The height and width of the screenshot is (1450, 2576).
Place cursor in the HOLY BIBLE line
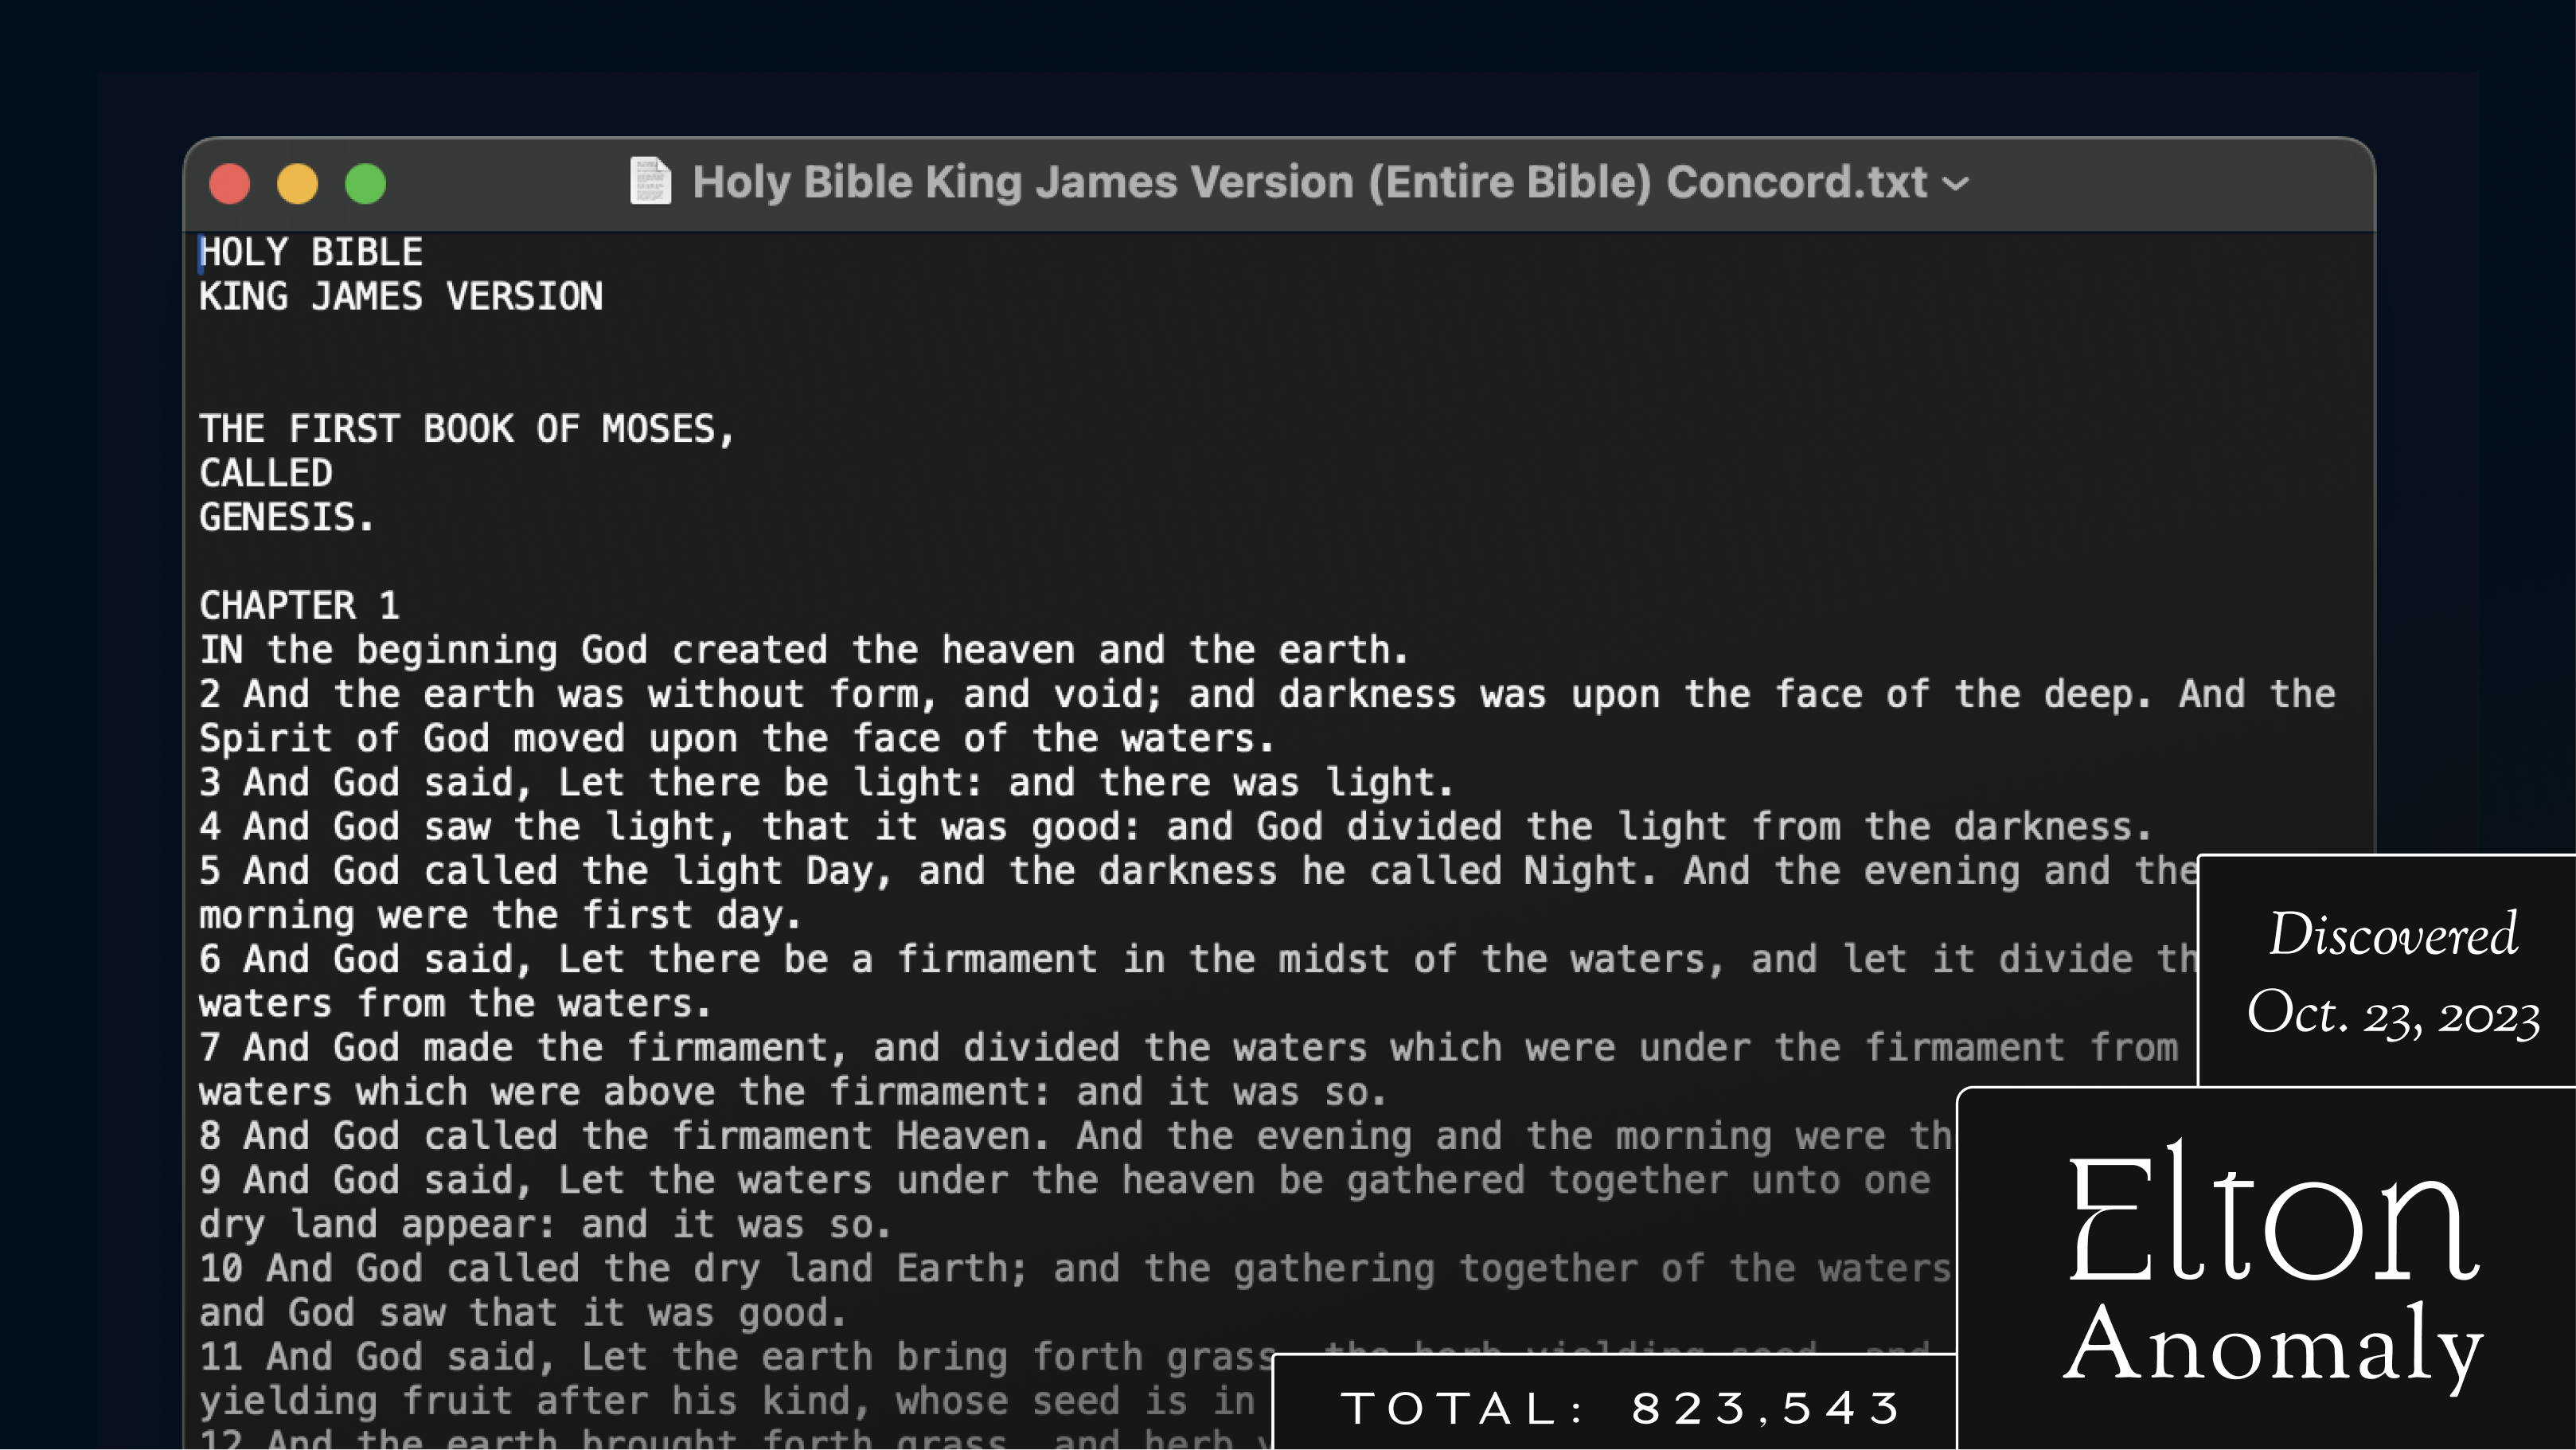[x=311, y=252]
